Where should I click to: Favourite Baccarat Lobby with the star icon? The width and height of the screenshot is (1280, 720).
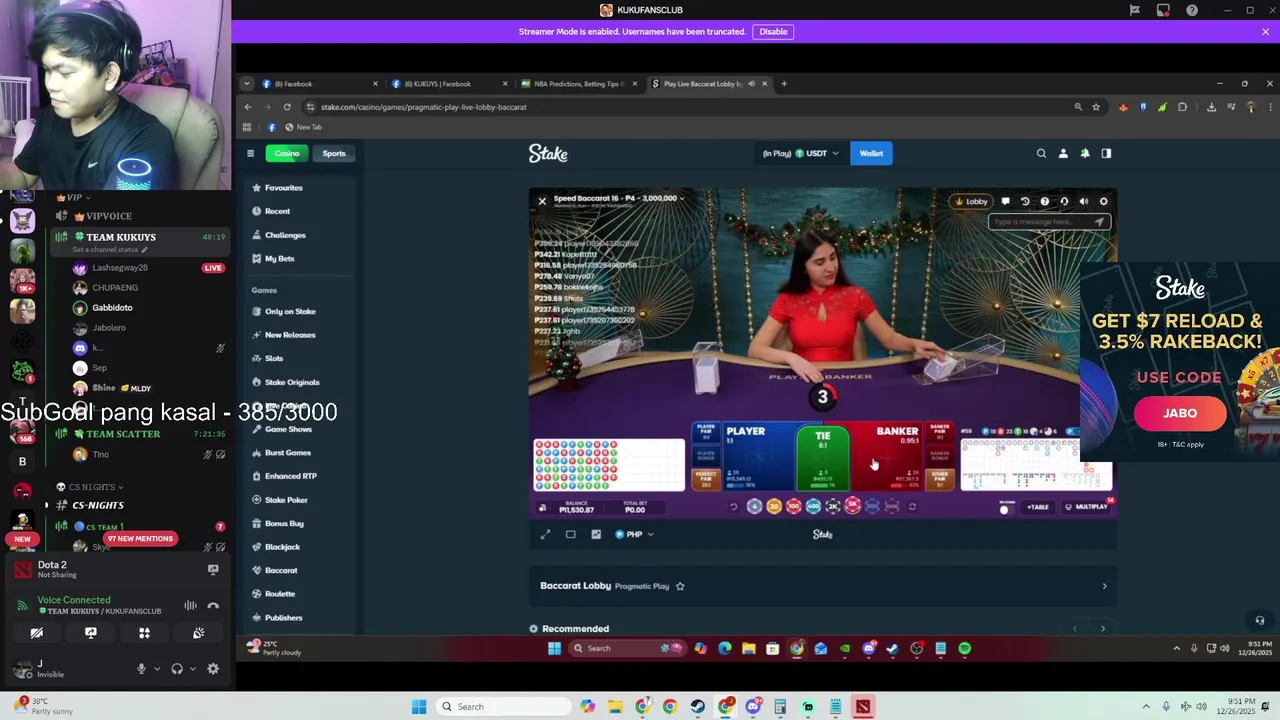680,586
